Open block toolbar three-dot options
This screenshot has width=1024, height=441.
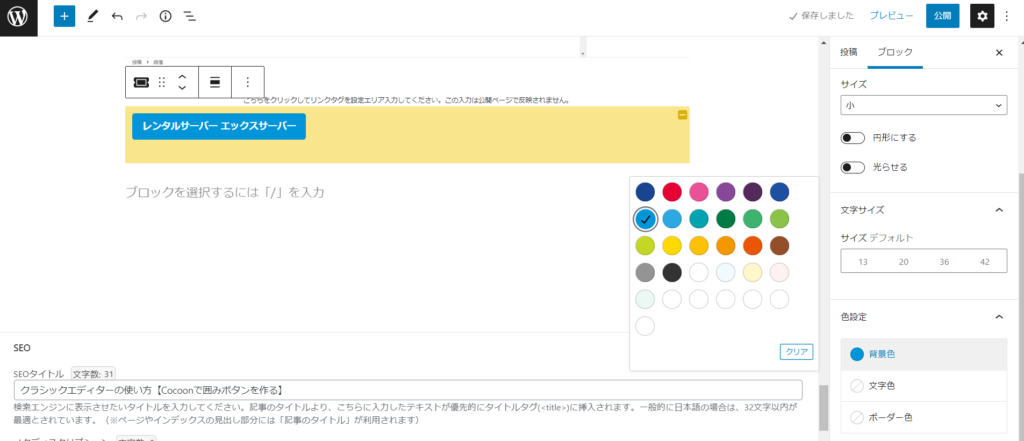point(248,82)
